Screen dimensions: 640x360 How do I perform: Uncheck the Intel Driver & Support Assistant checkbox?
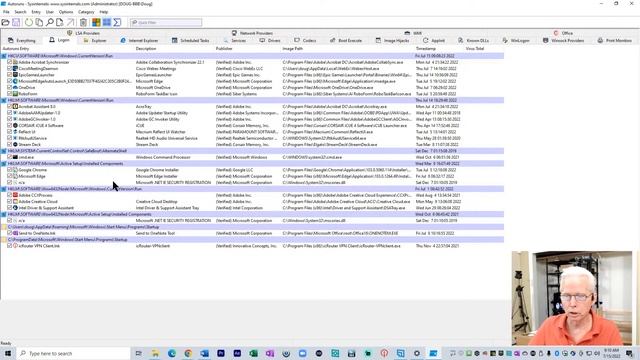(9, 208)
